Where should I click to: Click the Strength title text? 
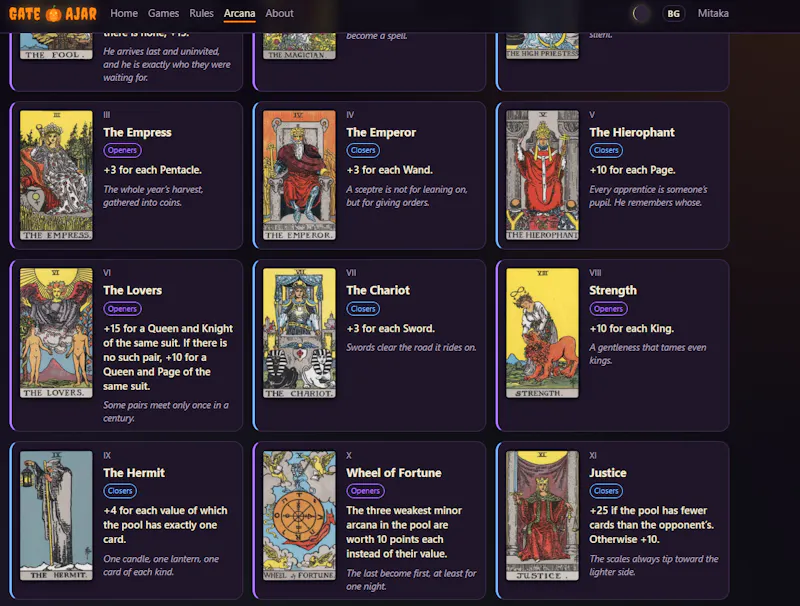613,291
